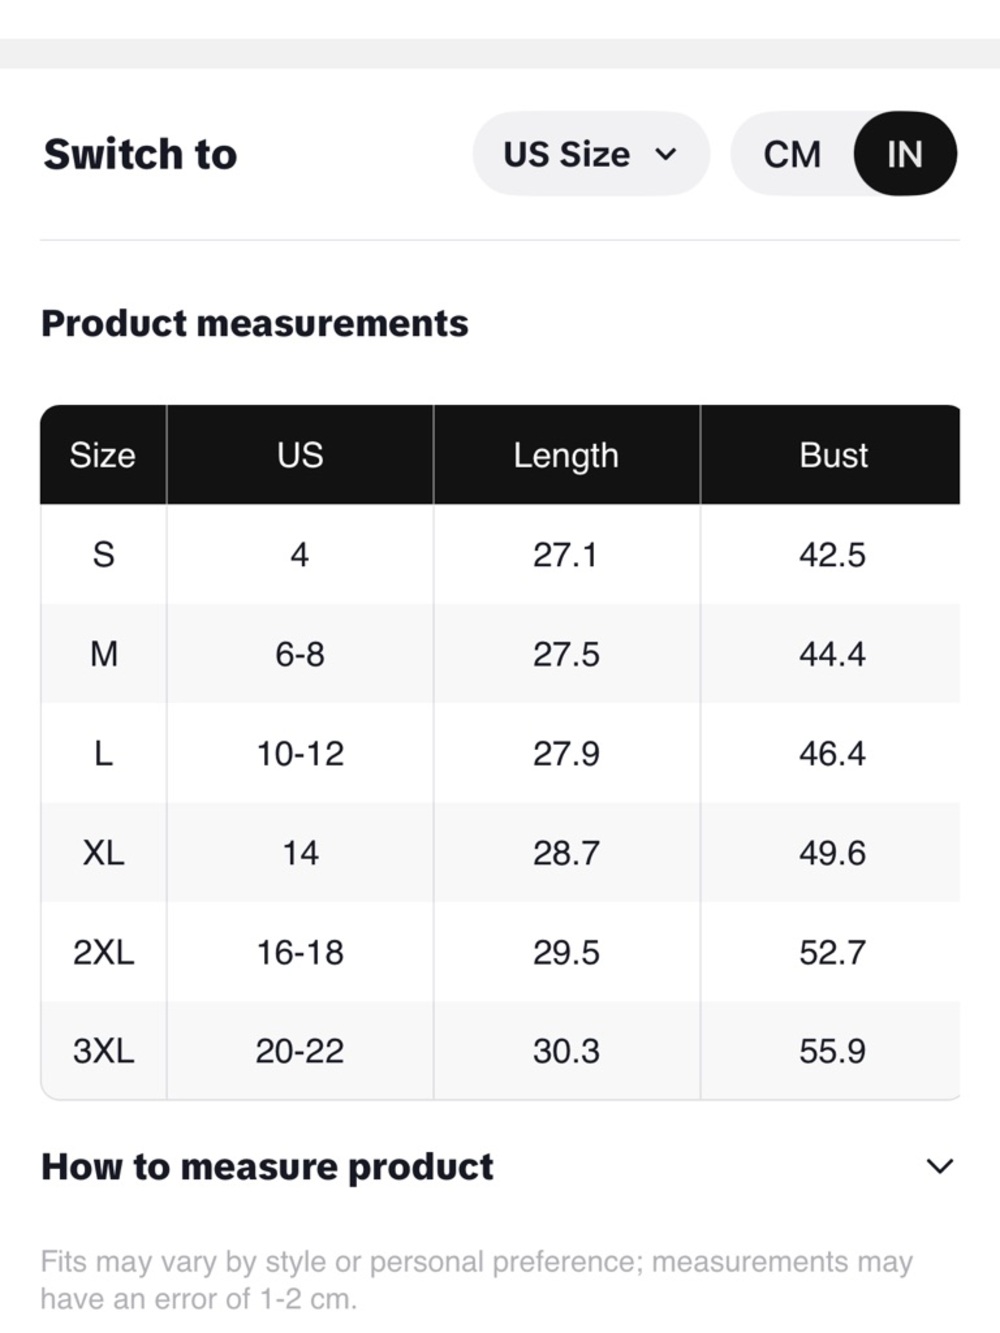Image resolution: width=1000 pixels, height=1333 pixels.
Task: Click the 55.9 bust measurement cell
Action: 832,1050
